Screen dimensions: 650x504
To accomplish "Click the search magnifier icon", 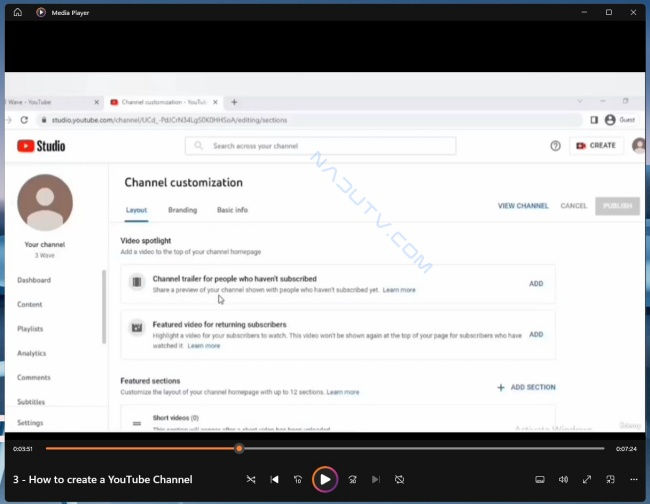I will 199,145.
